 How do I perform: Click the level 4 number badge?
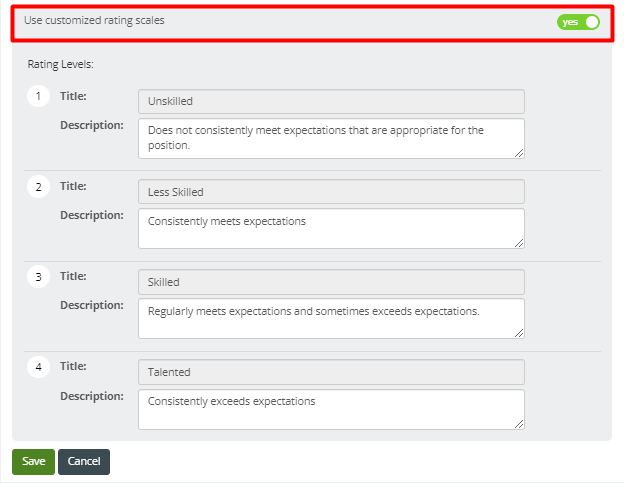point(38,367)
